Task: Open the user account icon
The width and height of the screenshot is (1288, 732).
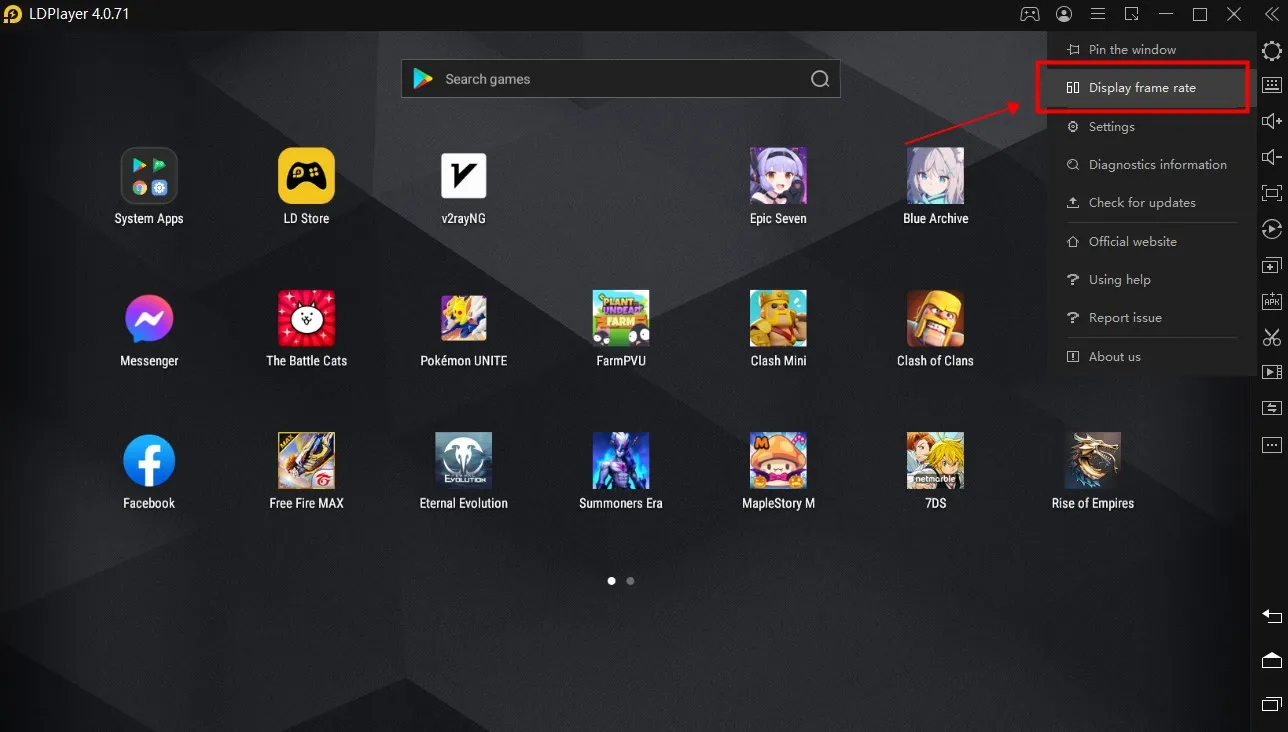Action: (x=1064, y=14)
